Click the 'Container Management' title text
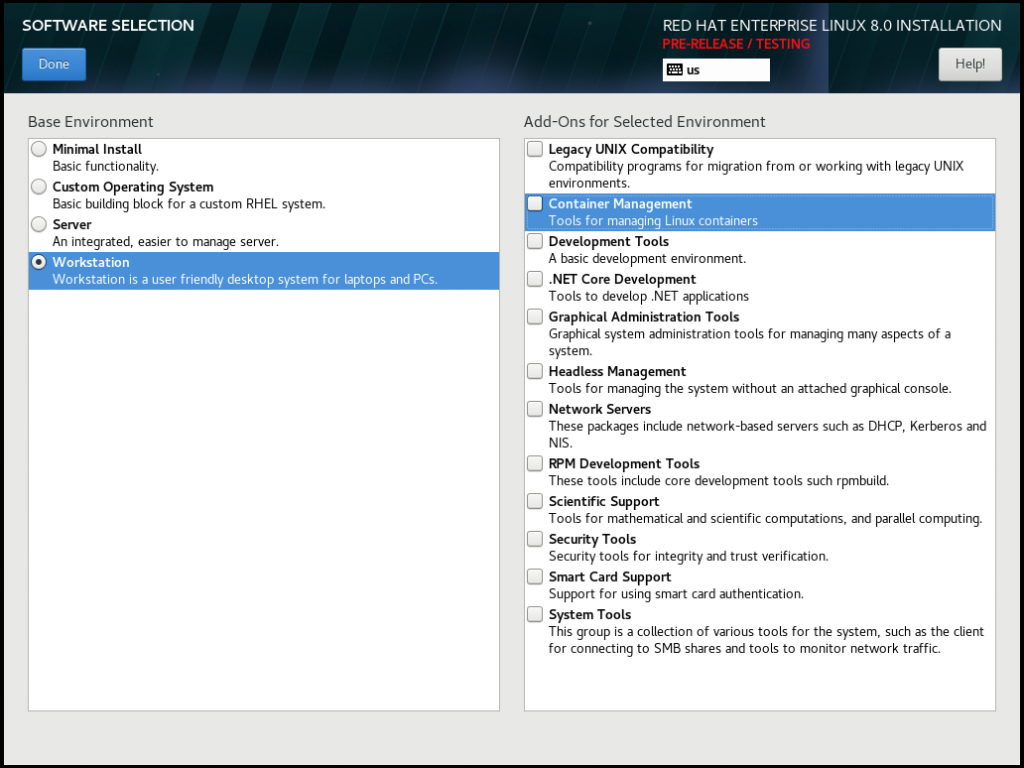Viewport: 1024px width, 768px height. coord(620,204)
